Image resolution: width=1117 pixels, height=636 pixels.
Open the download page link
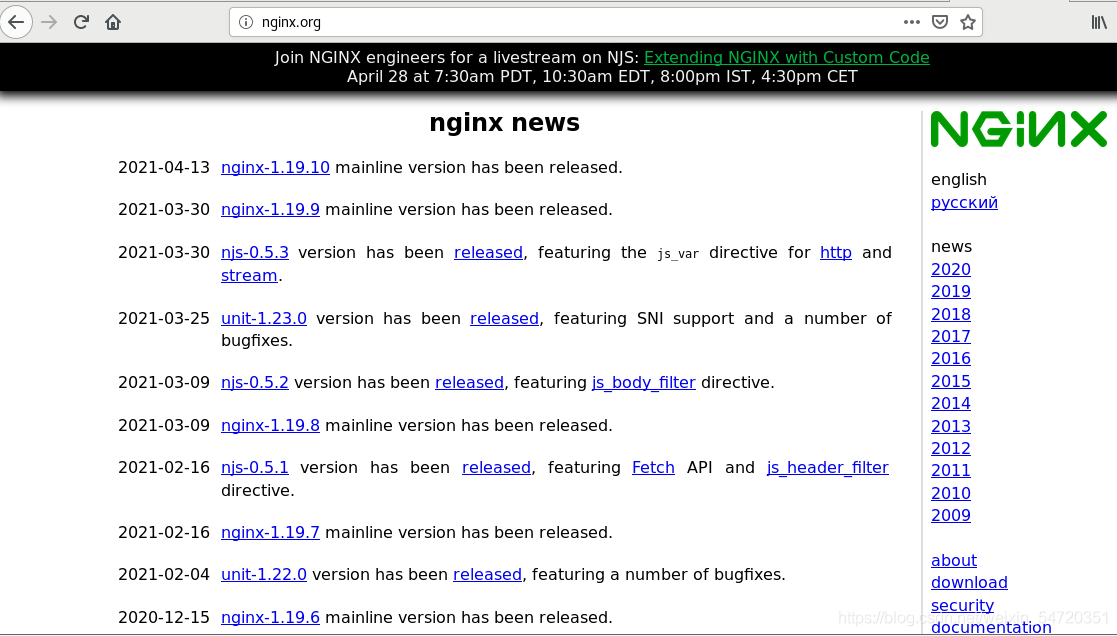(969, 583)
